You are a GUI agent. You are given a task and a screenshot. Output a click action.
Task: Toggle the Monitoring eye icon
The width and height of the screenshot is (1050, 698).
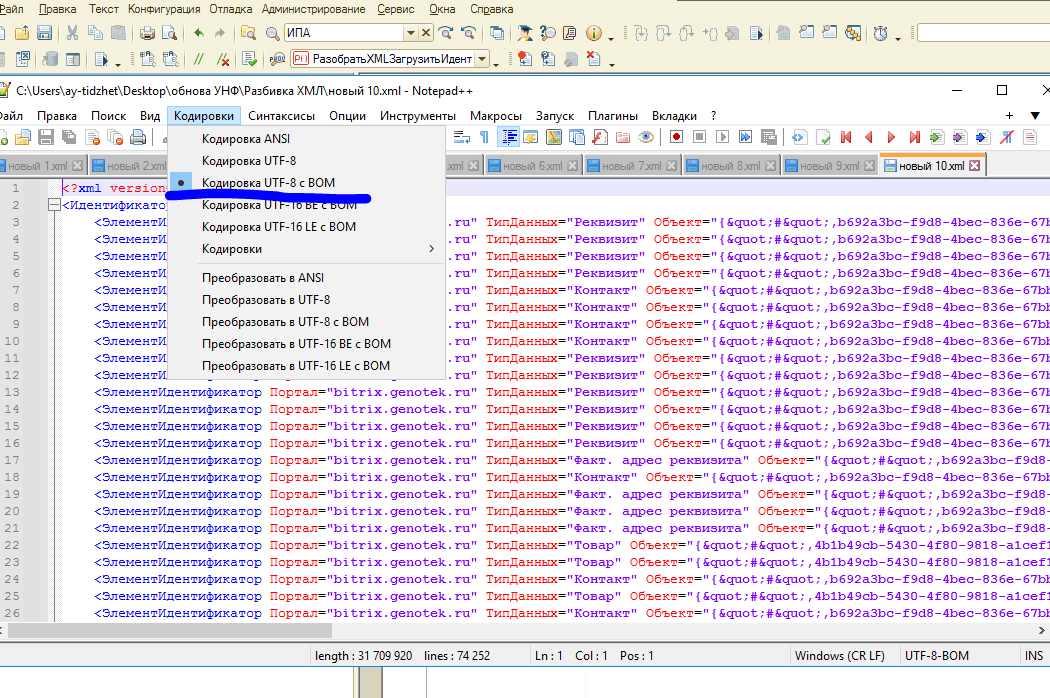(646, 137)
